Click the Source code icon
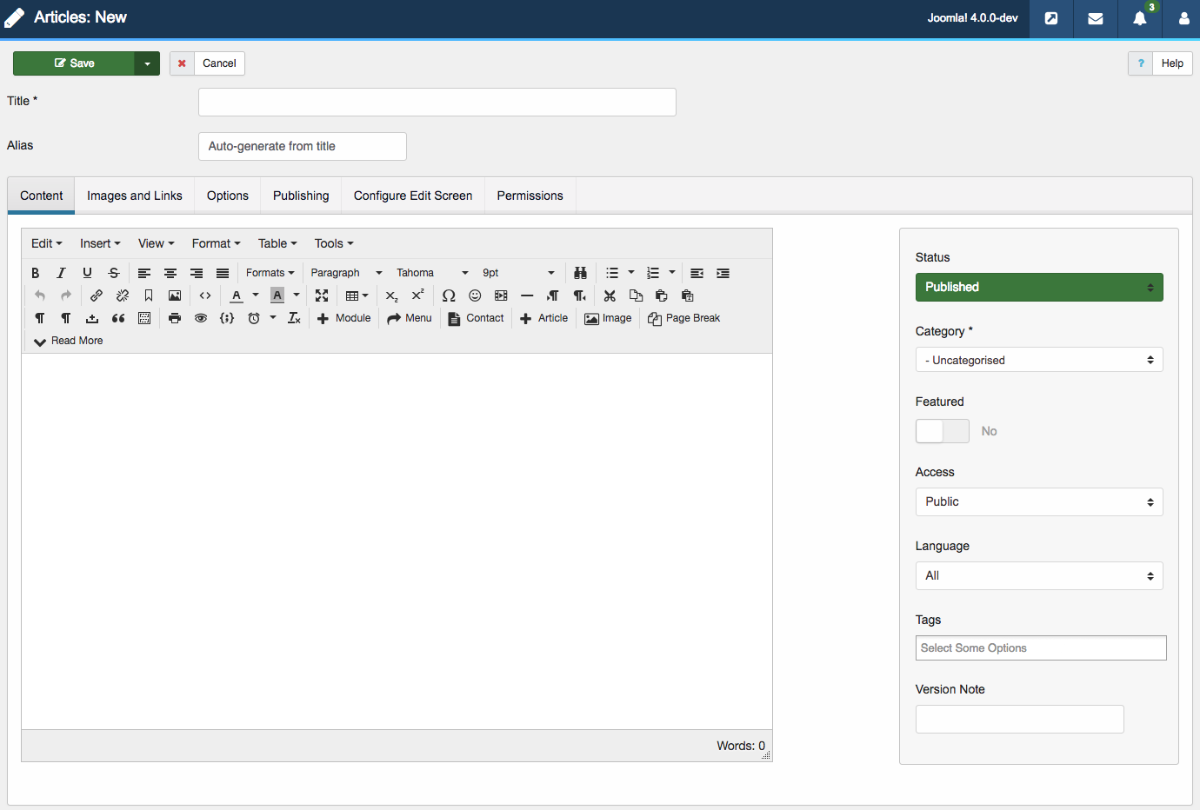Viewport: 1200px width, 810px height. point(203,295)
